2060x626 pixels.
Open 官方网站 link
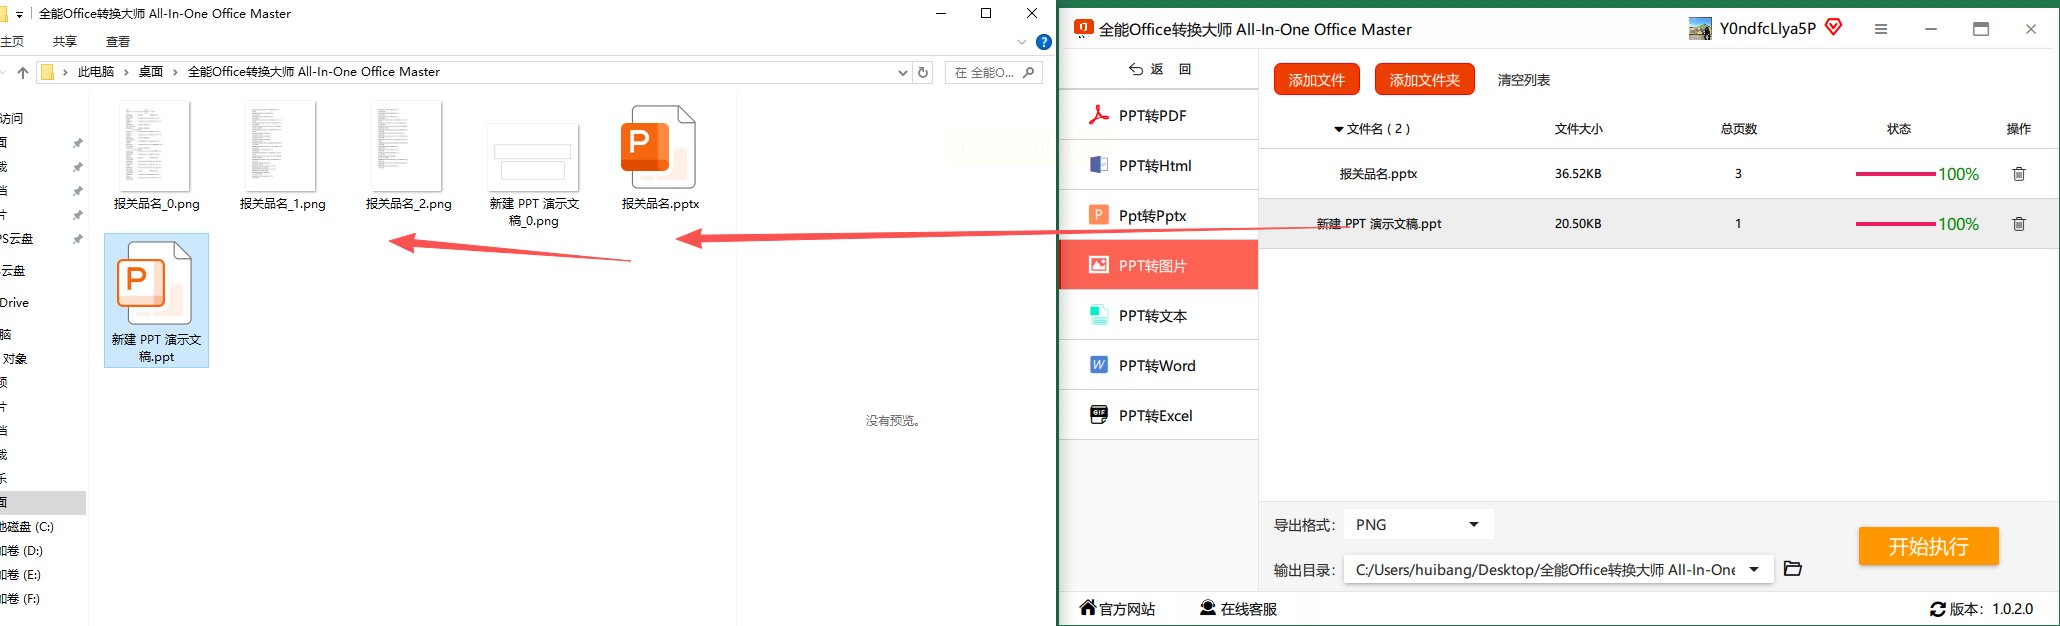click(x=1117, y=608)
